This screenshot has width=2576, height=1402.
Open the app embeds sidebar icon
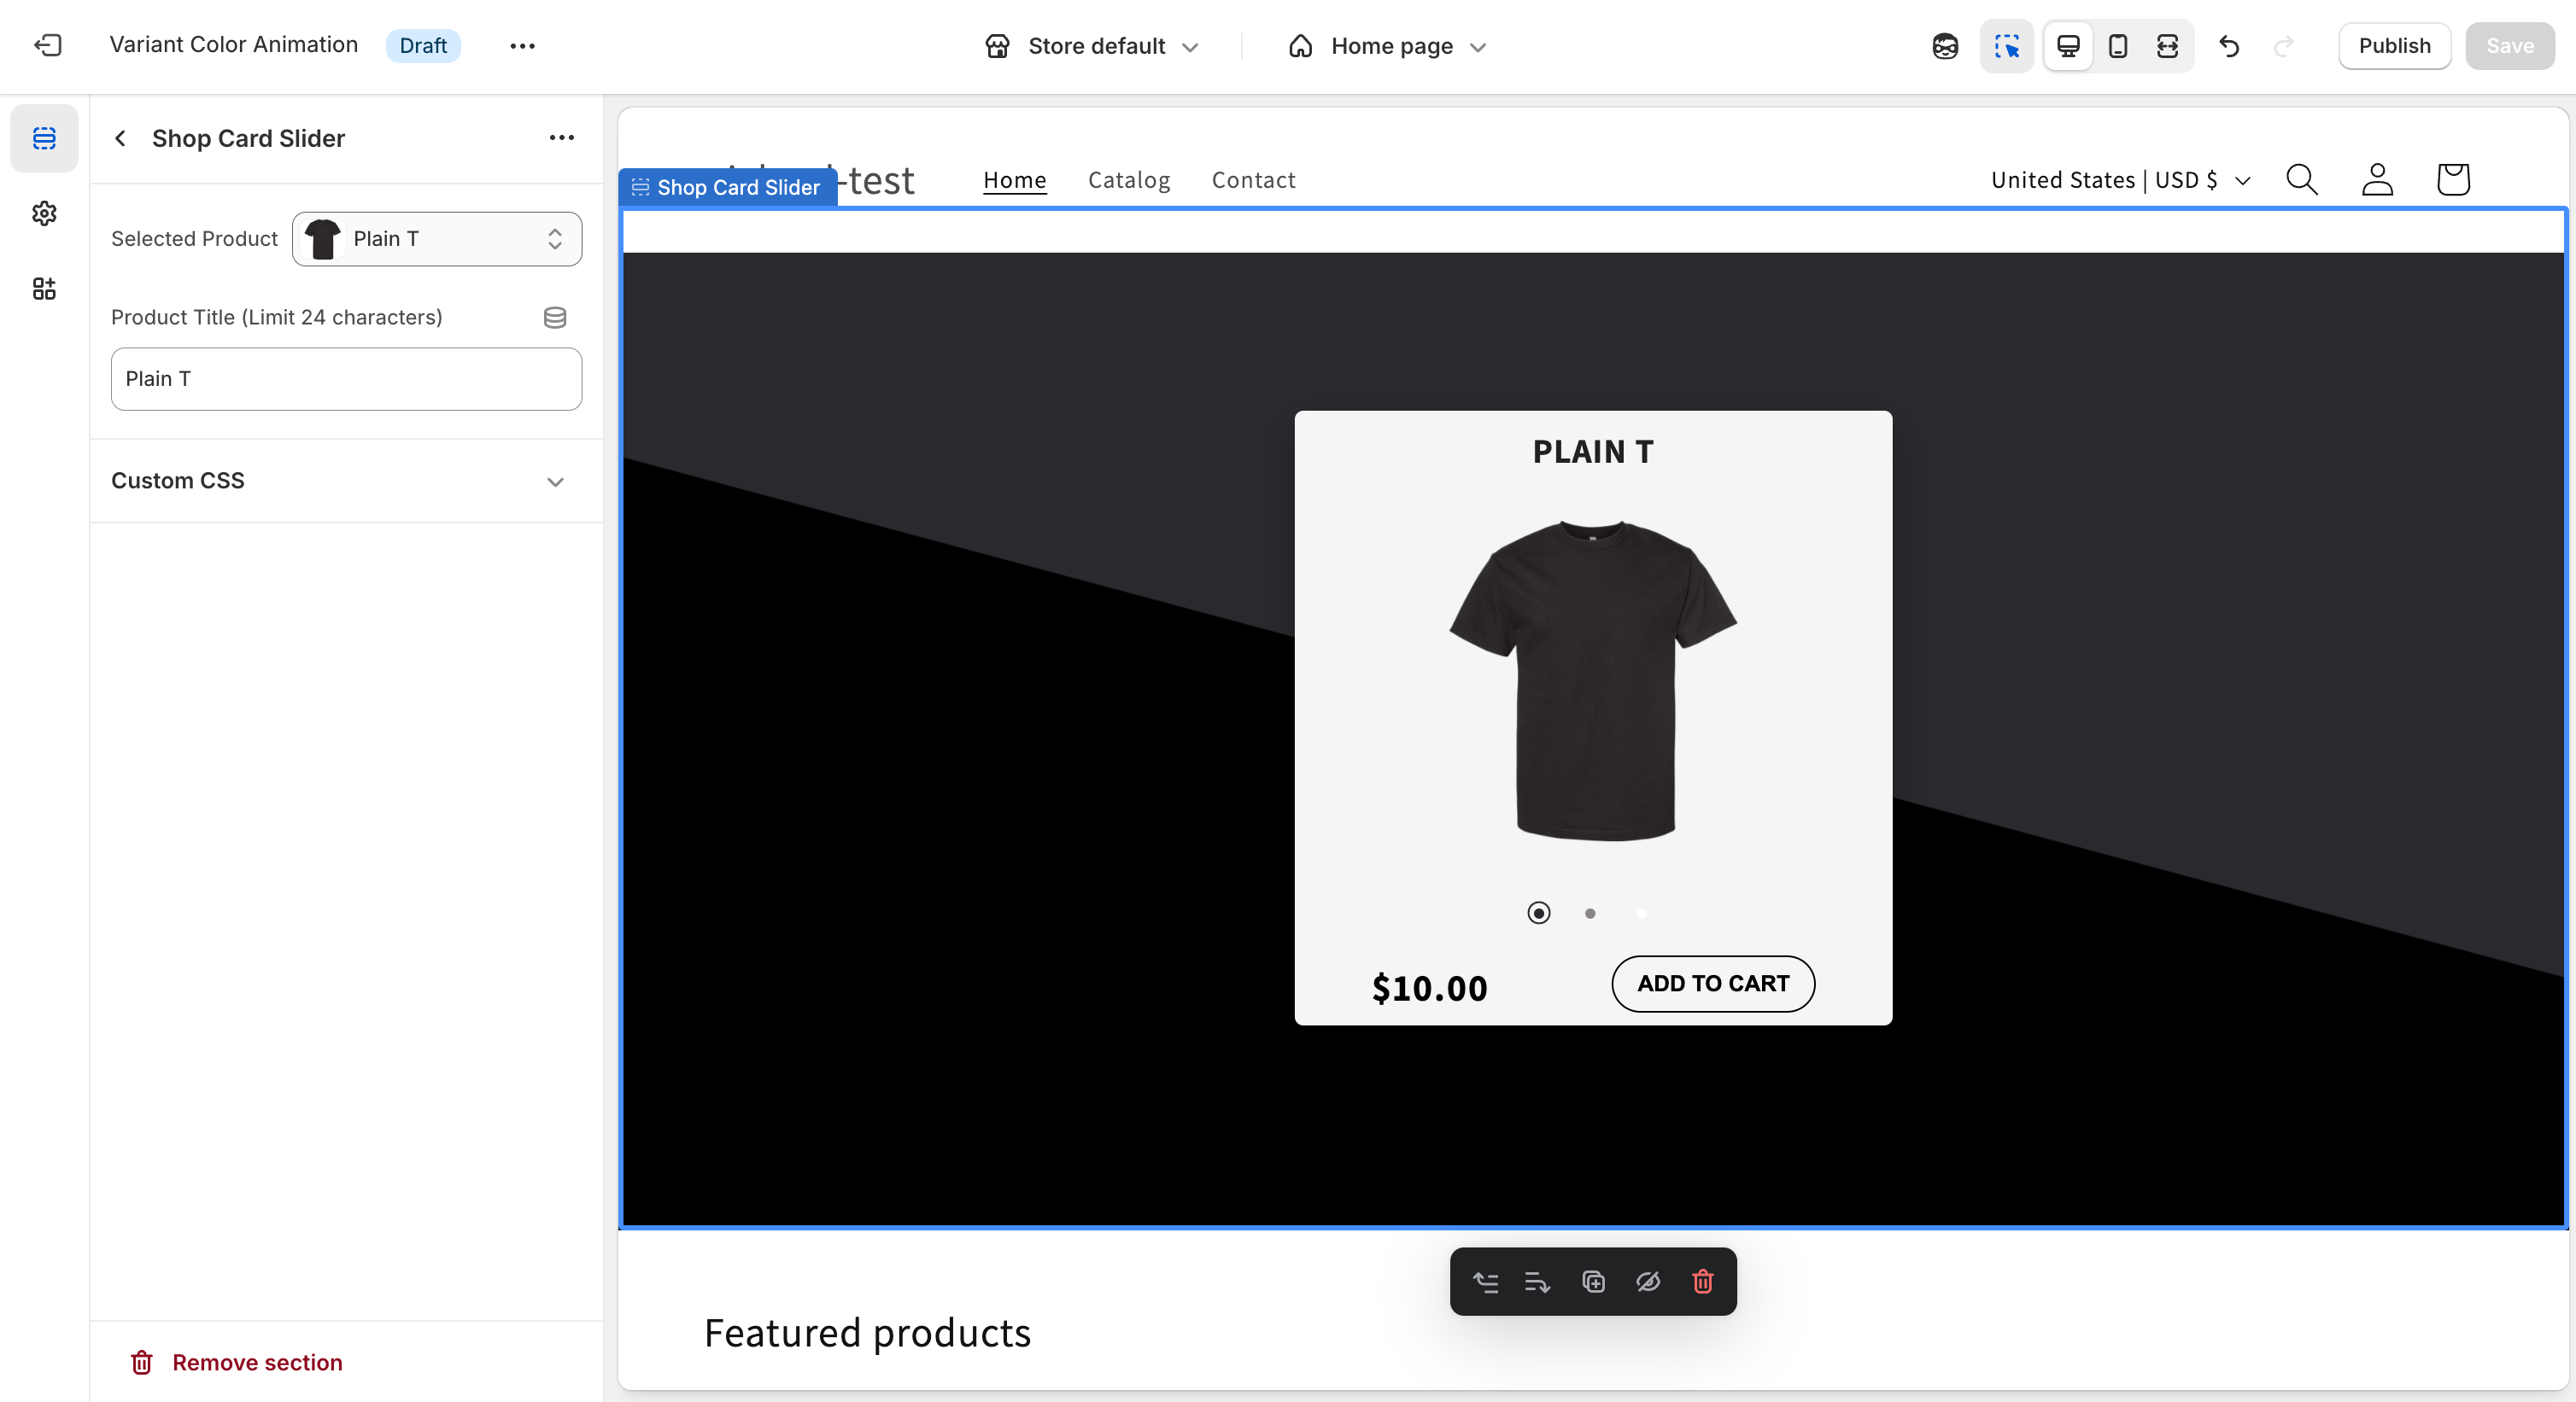(44, 289)
